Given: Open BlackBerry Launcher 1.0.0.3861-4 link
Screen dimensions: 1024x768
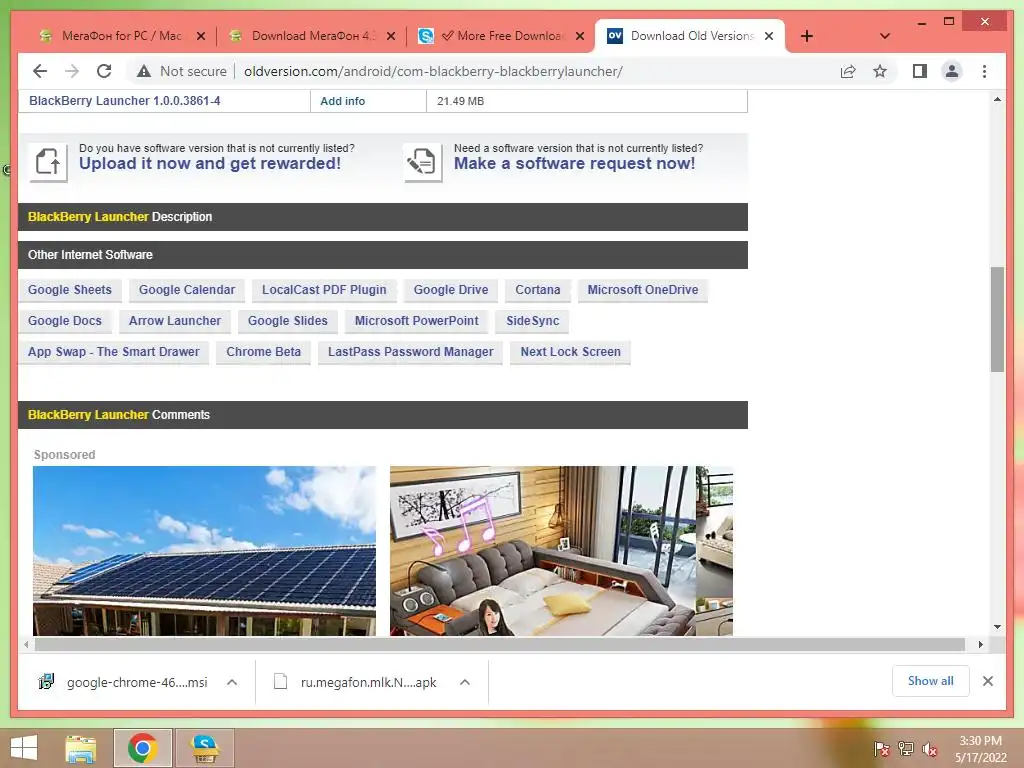Looking at the screenshot, I should pos(124,101).
